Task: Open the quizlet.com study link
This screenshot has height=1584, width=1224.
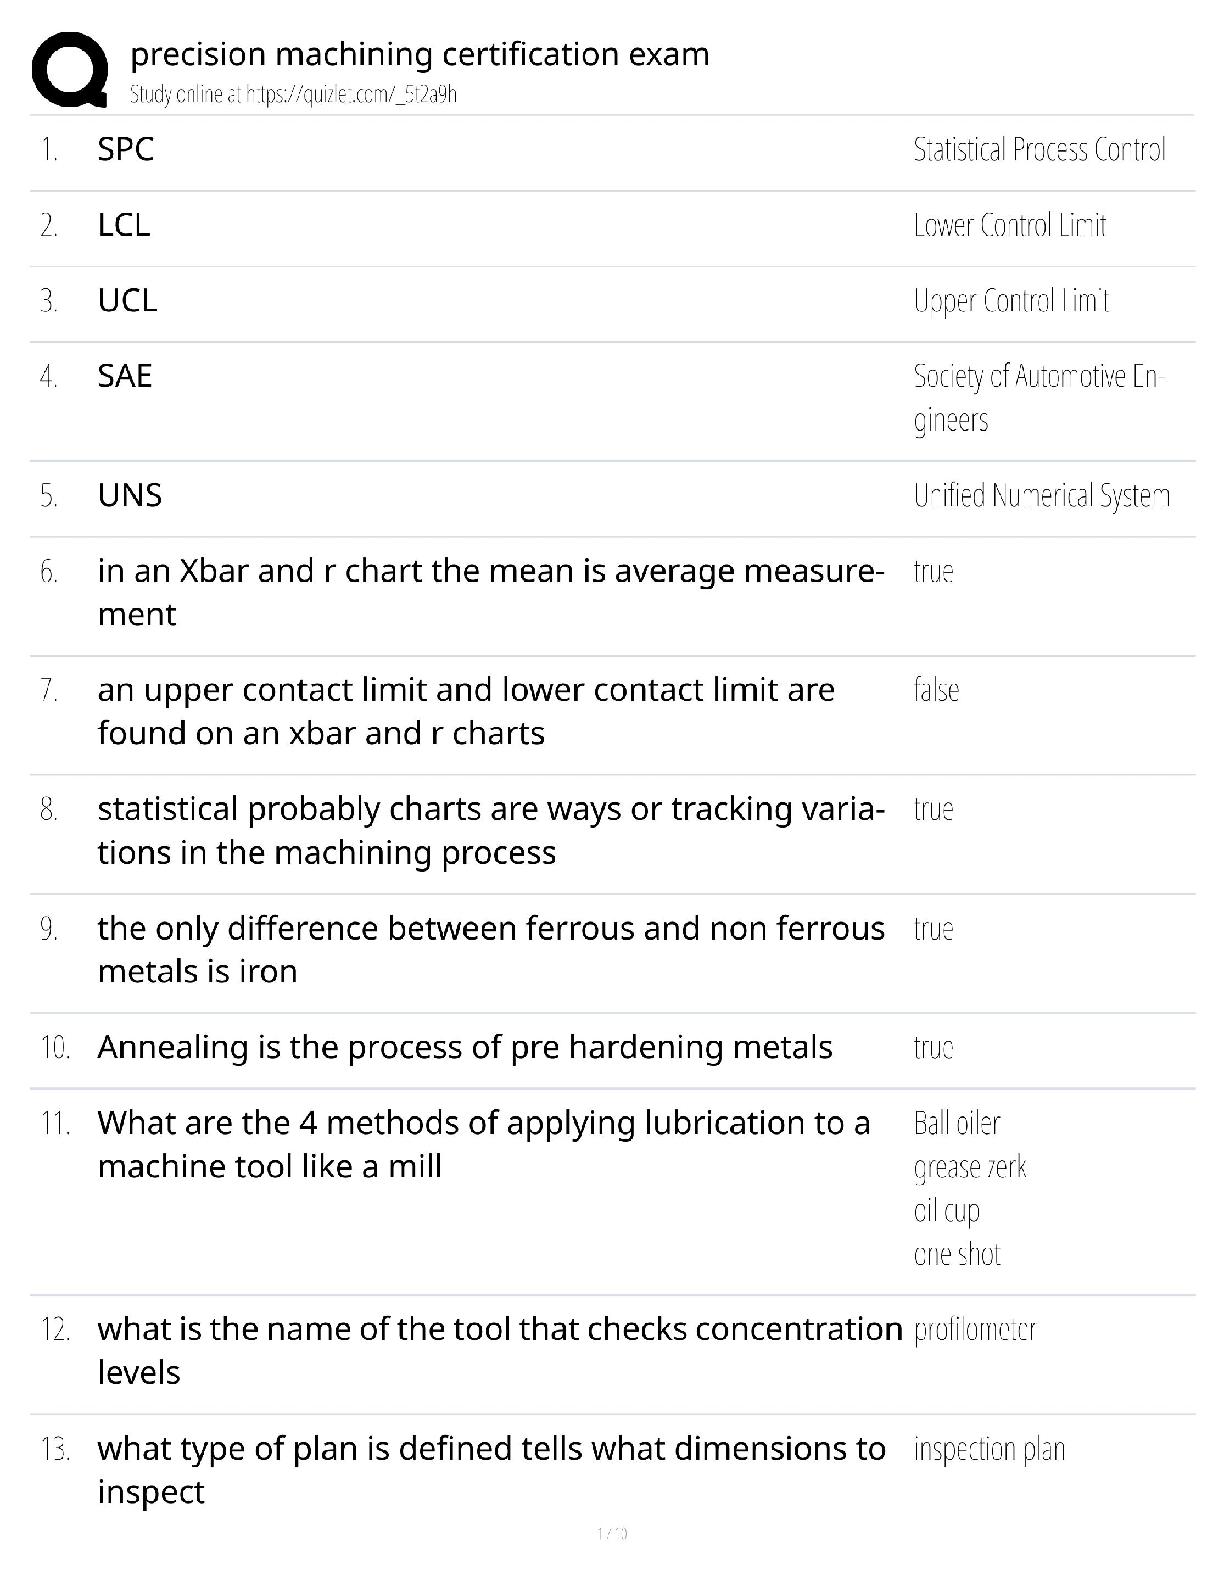Action: click(x=293, y=95)
